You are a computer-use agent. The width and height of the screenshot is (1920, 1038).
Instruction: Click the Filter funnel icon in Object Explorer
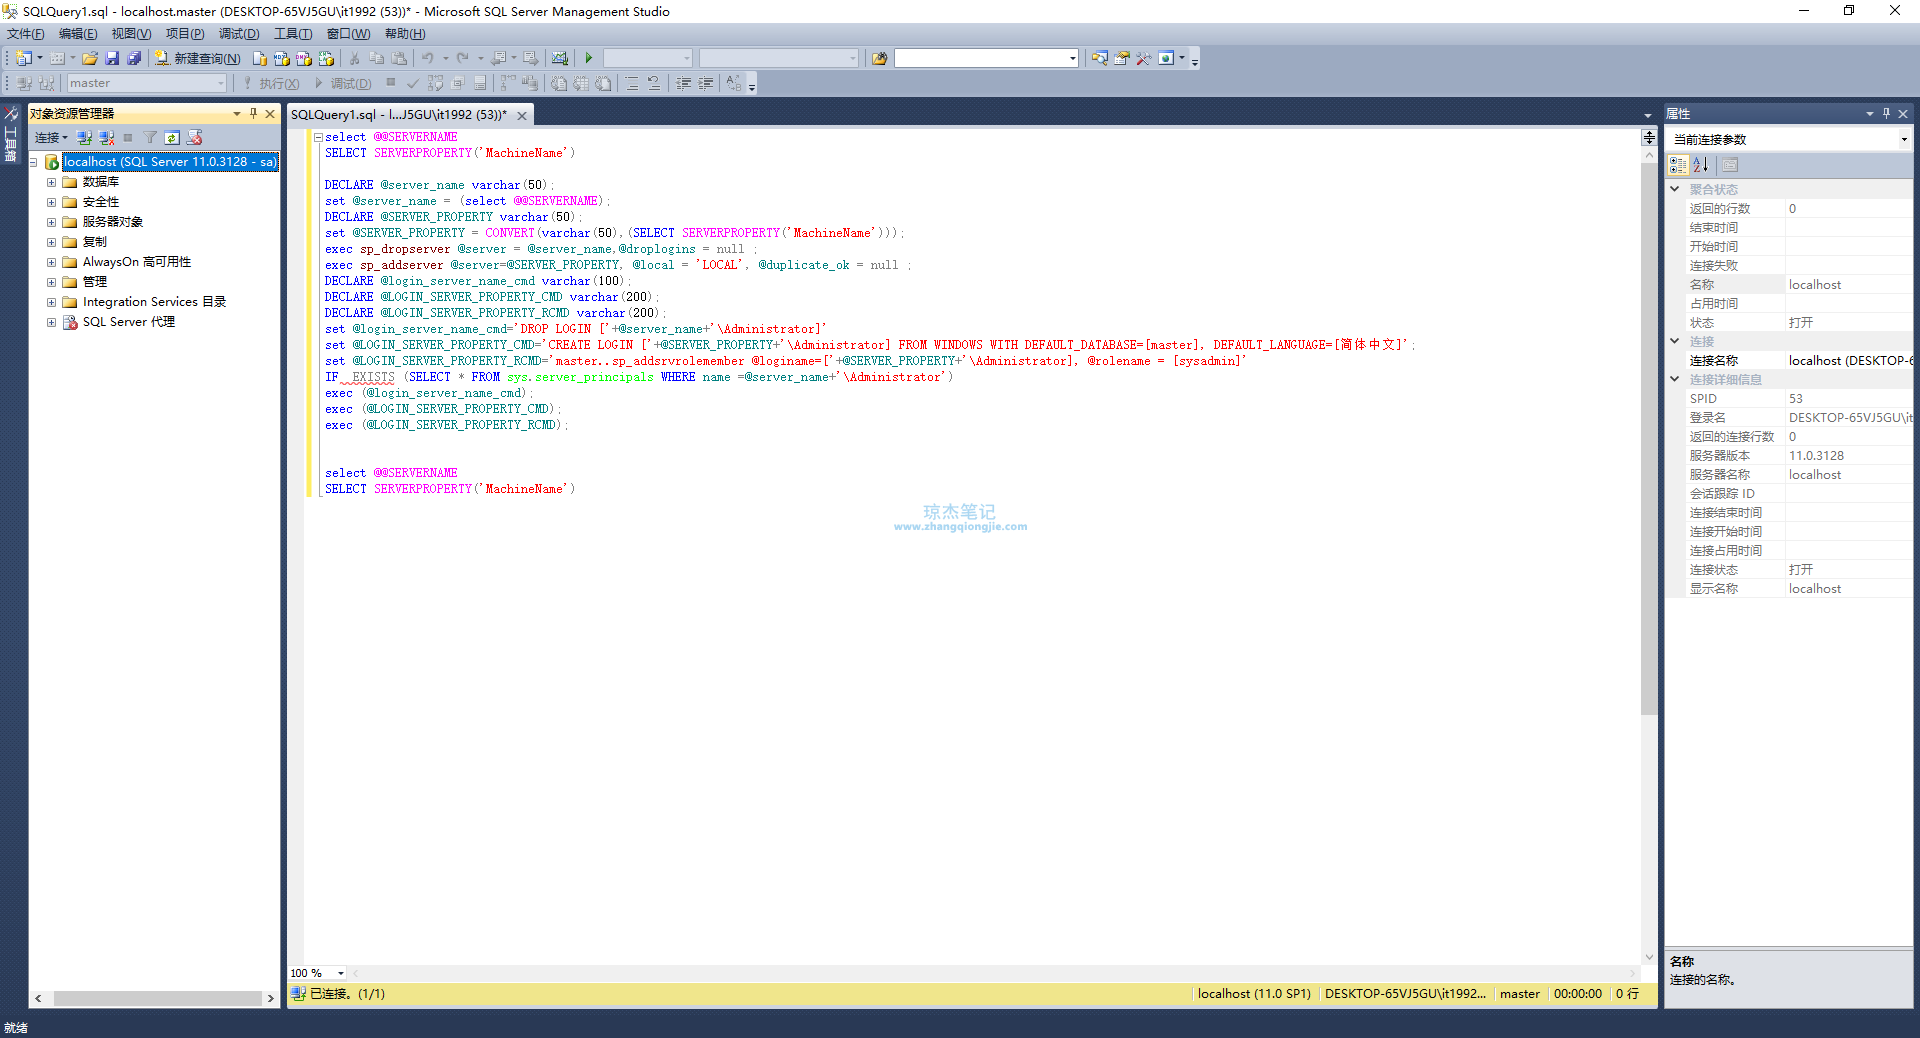[x=150, y=138]
